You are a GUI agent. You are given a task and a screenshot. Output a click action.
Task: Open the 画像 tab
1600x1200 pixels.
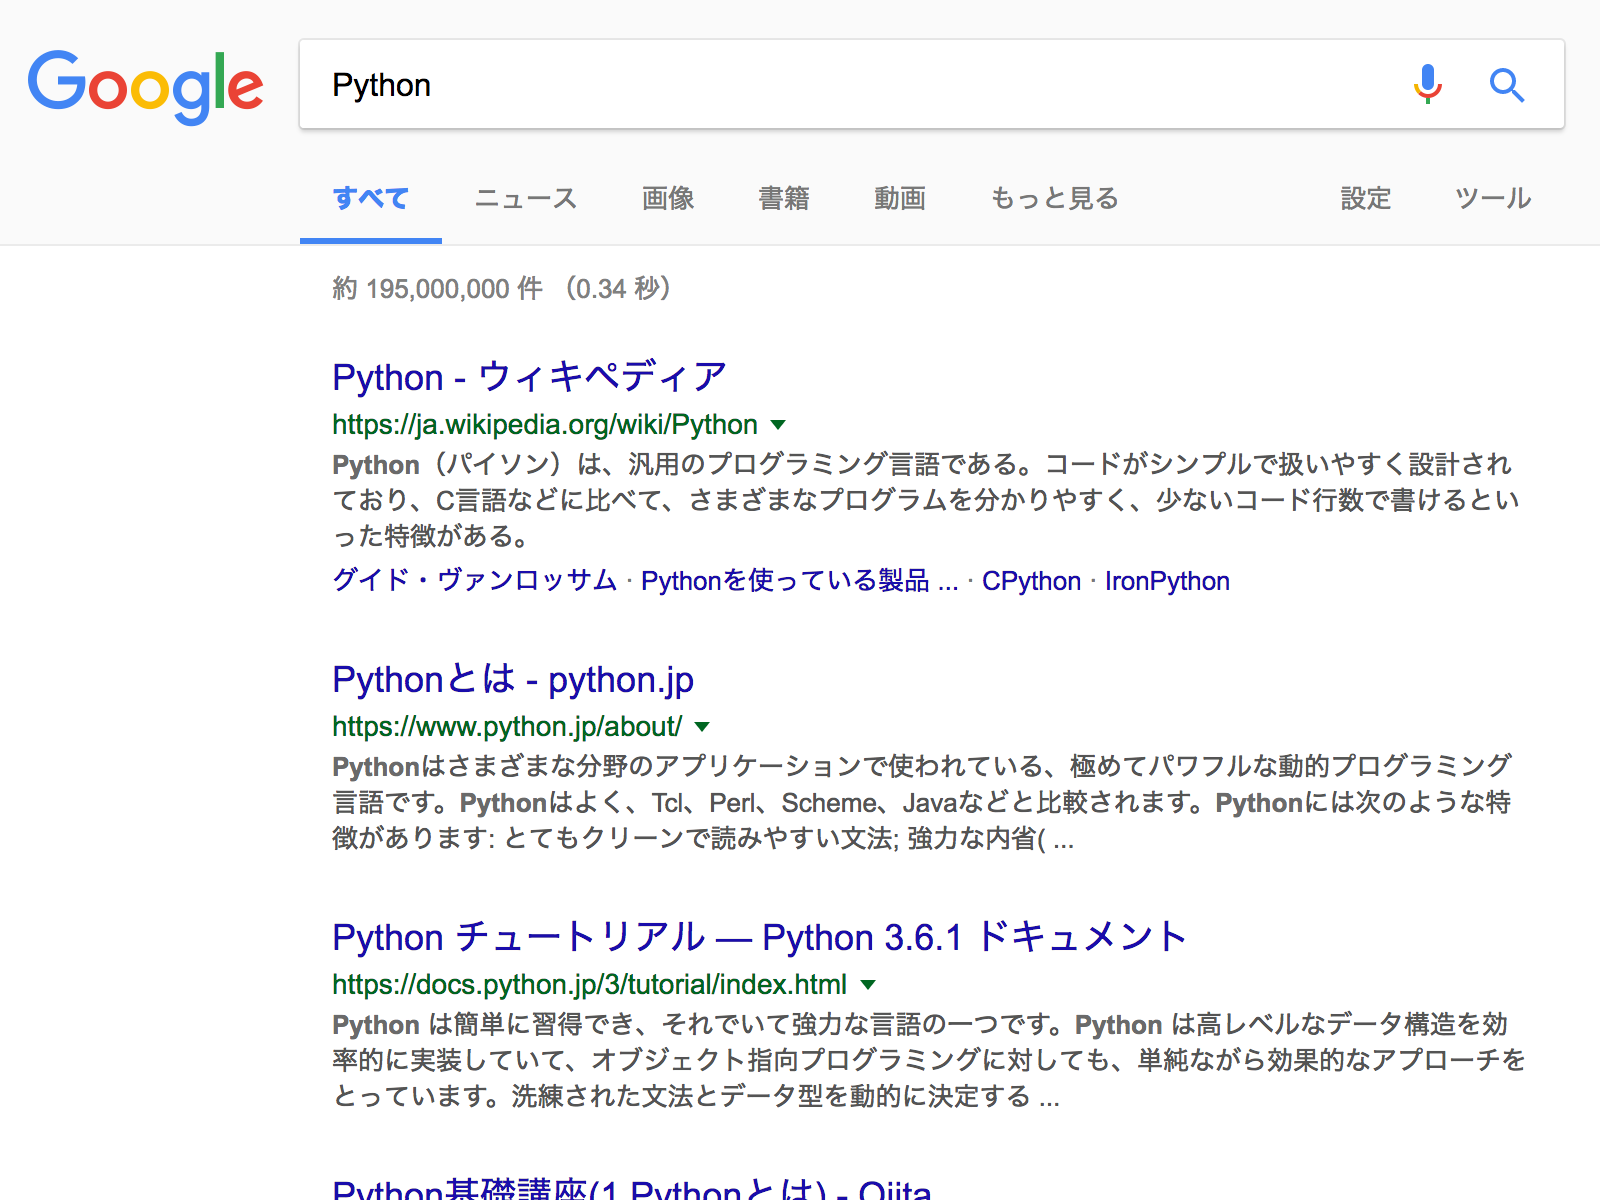click(x=668, y=198)
